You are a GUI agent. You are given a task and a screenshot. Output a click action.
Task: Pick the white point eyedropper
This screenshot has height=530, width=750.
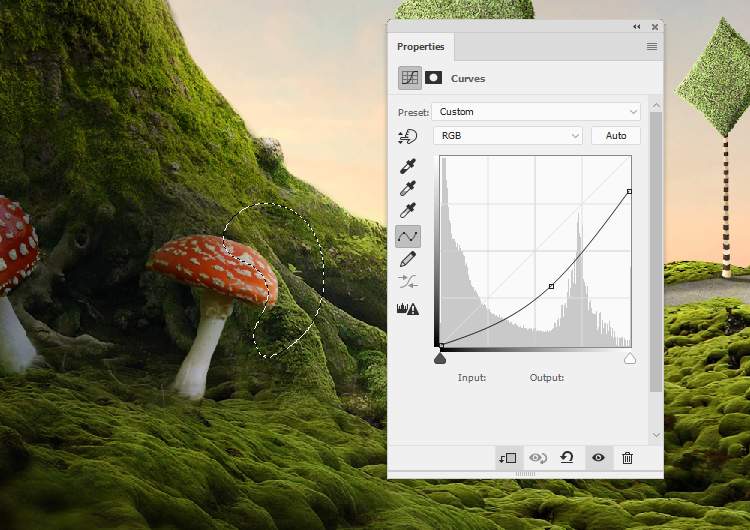[407, 211]
